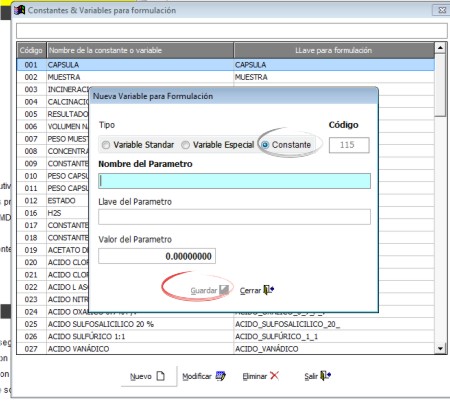Click the MUESTRA key cell
The height and width of the screenshot is (402, 450).
point(334,77)
